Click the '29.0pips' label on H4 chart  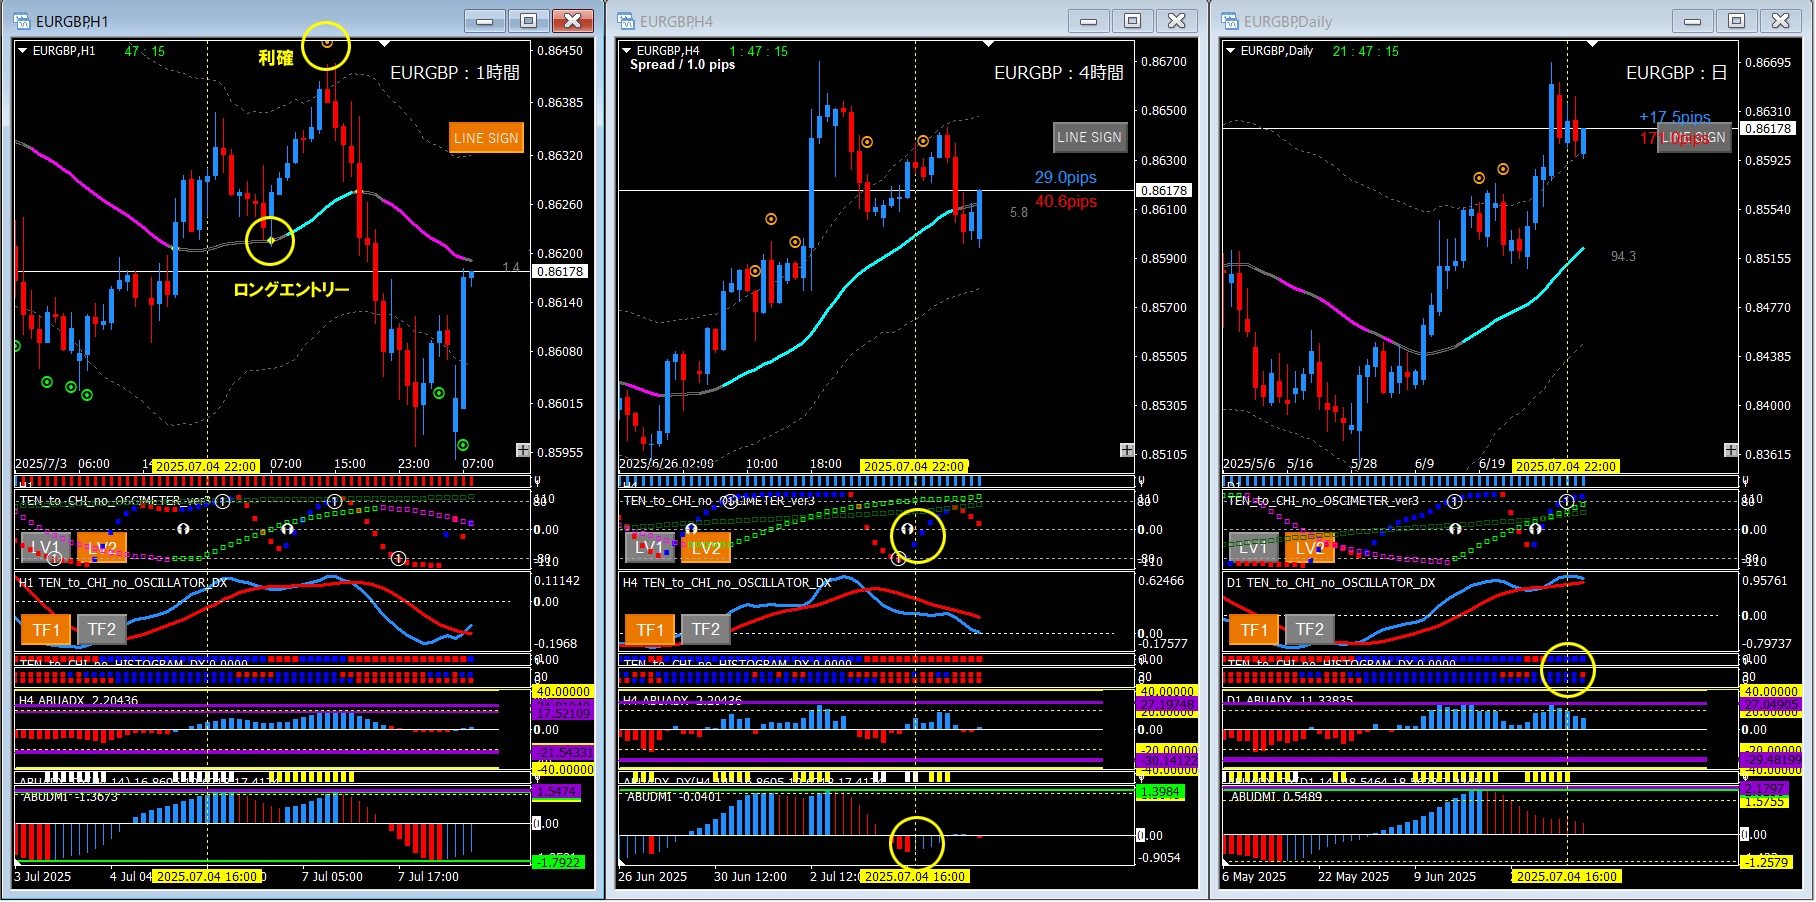(1065, 177)
